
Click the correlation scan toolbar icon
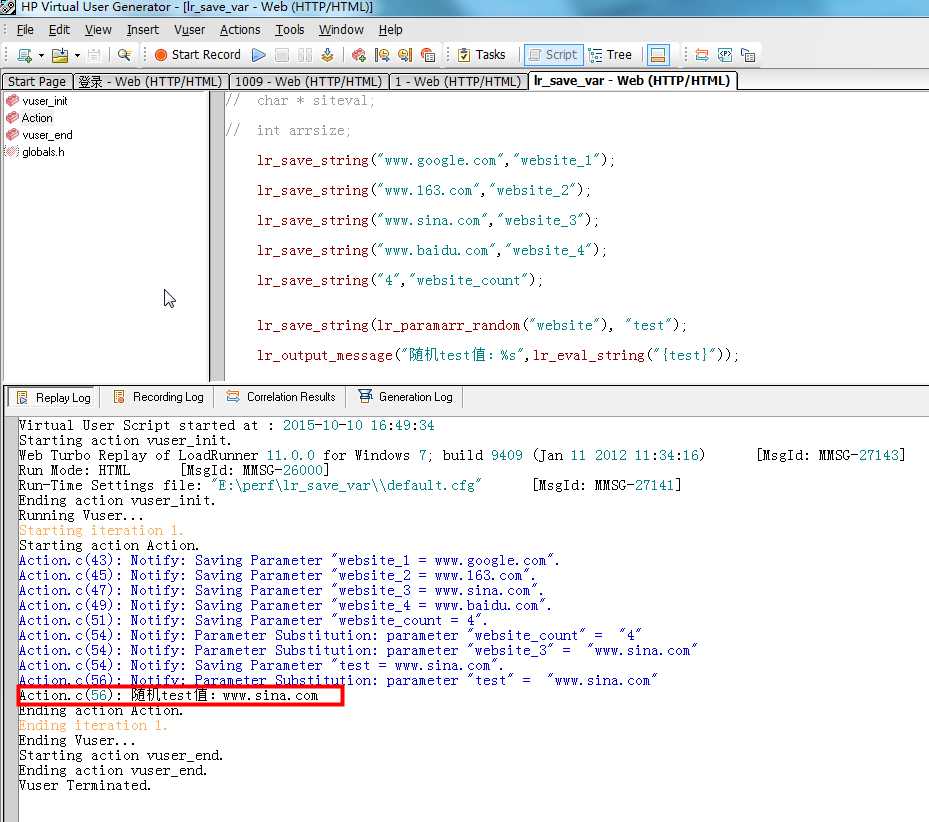pos(702,55)
